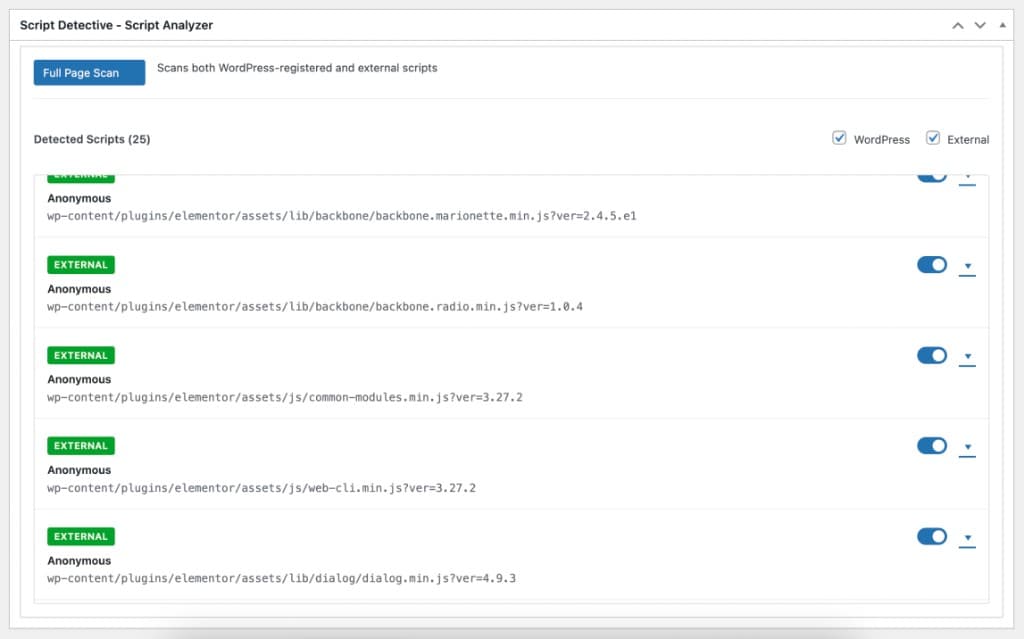Open the dialog.min.js dropdown arrow

(x=966, y=539)
